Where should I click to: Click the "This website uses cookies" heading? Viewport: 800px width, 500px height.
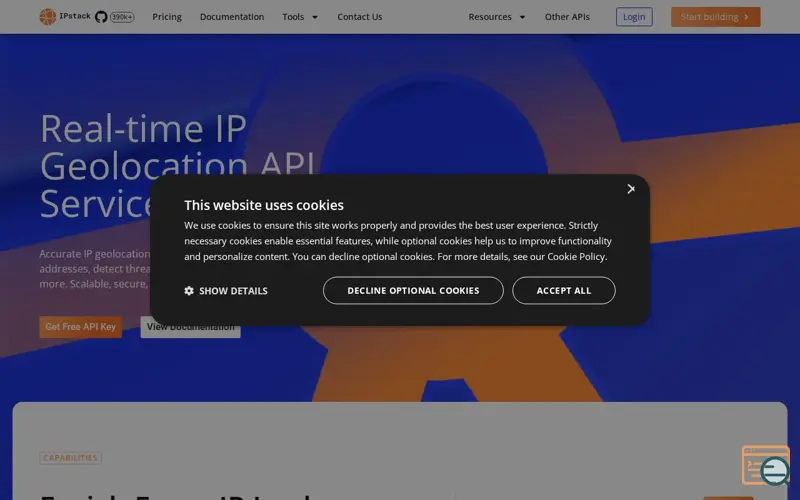point(264,205)
